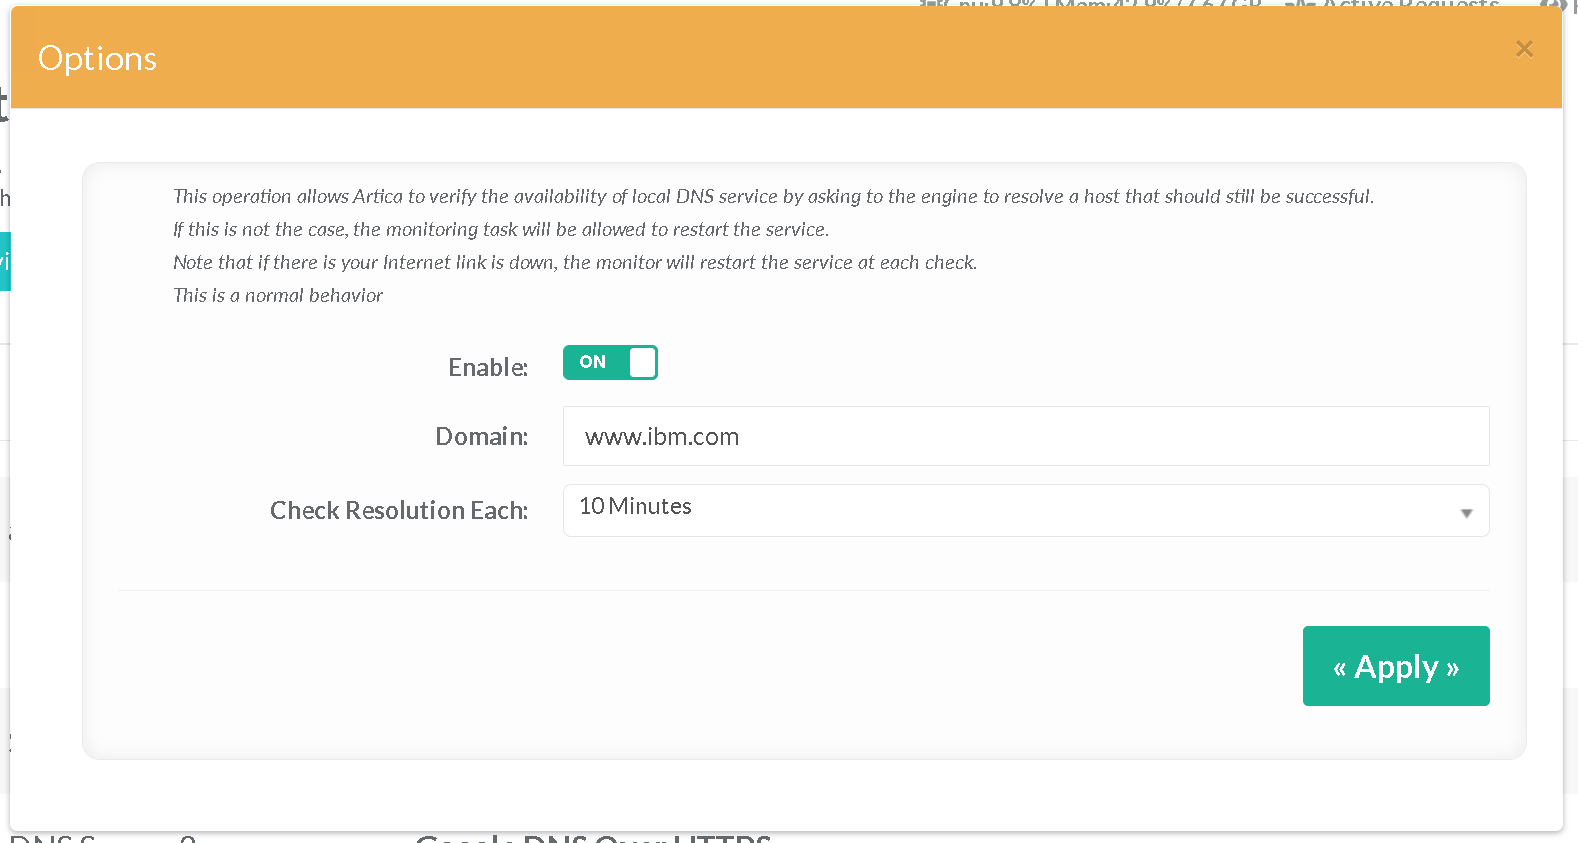
Task: Click the Google DNS Over HTTPS text below the dialog
Action: pyautogui.click(x=592, y=838)
